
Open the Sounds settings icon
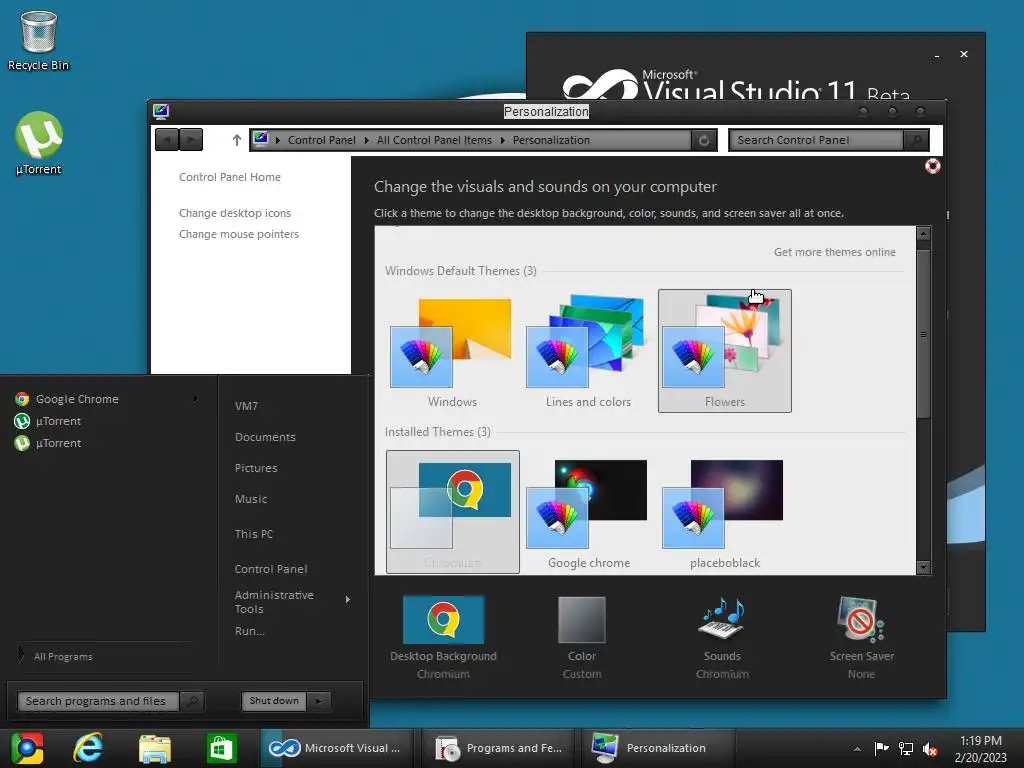[x=722, y=618]
